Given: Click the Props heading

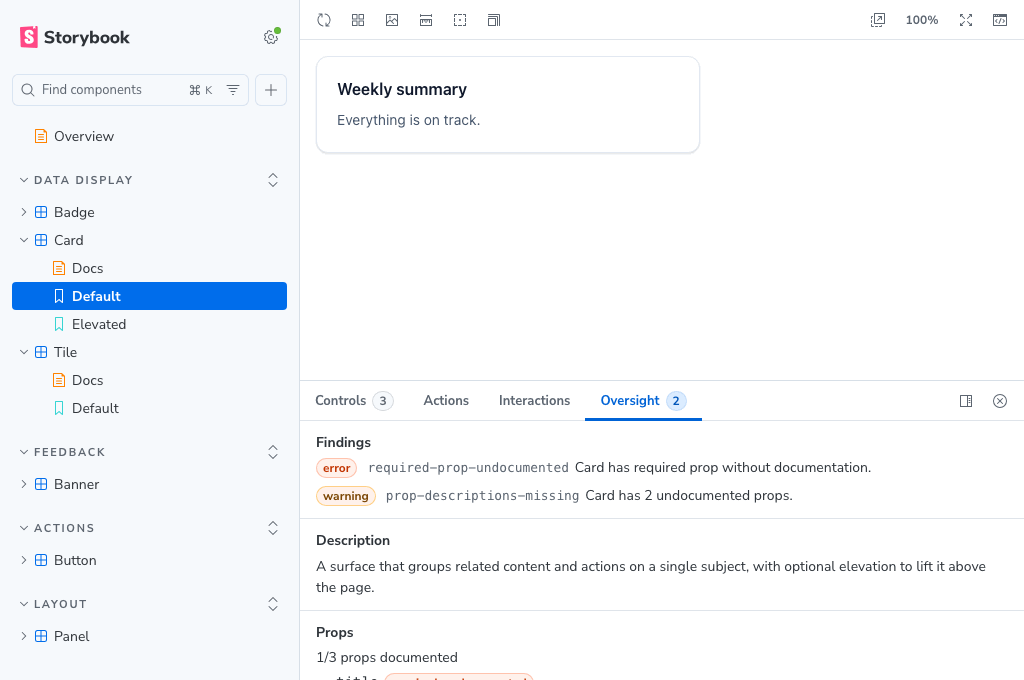Looking at the screenshot, I should [334, 632].
